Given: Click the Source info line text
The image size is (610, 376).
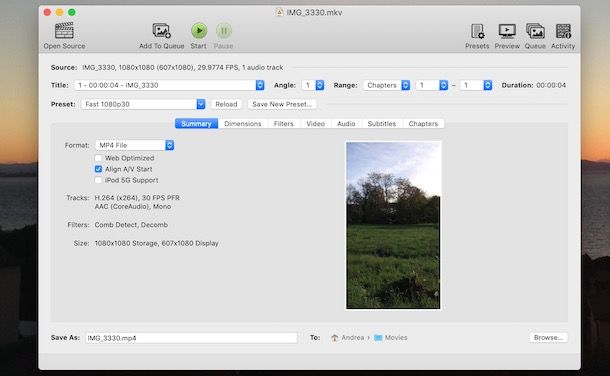Looking at the screenshot, I should [x=182, y=68].
